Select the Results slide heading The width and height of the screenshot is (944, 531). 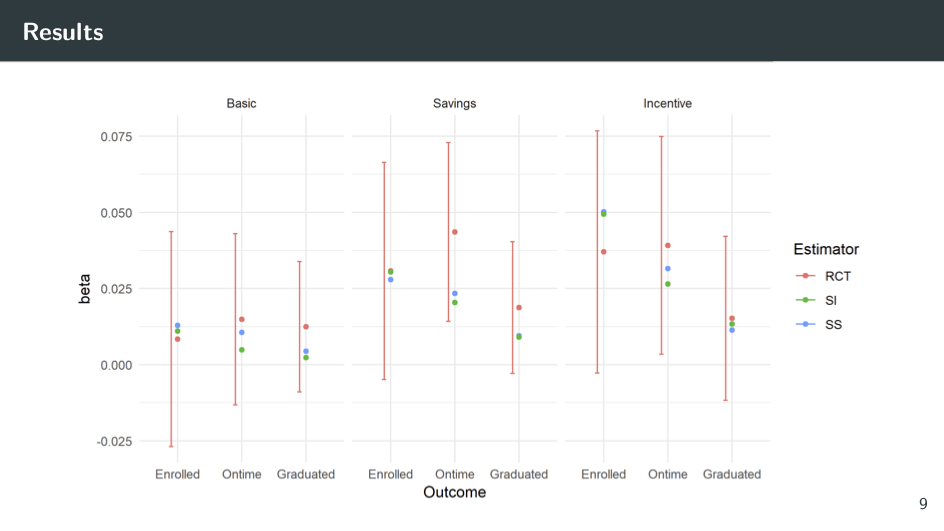[x=63, y=32]
